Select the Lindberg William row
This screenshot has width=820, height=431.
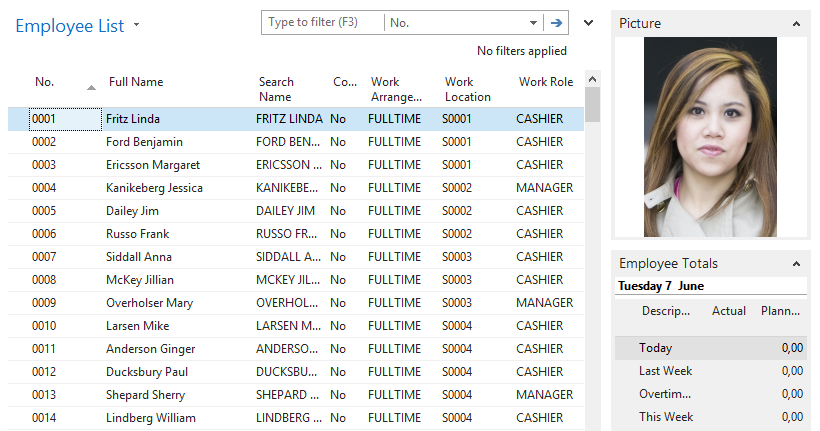point(150,418)
